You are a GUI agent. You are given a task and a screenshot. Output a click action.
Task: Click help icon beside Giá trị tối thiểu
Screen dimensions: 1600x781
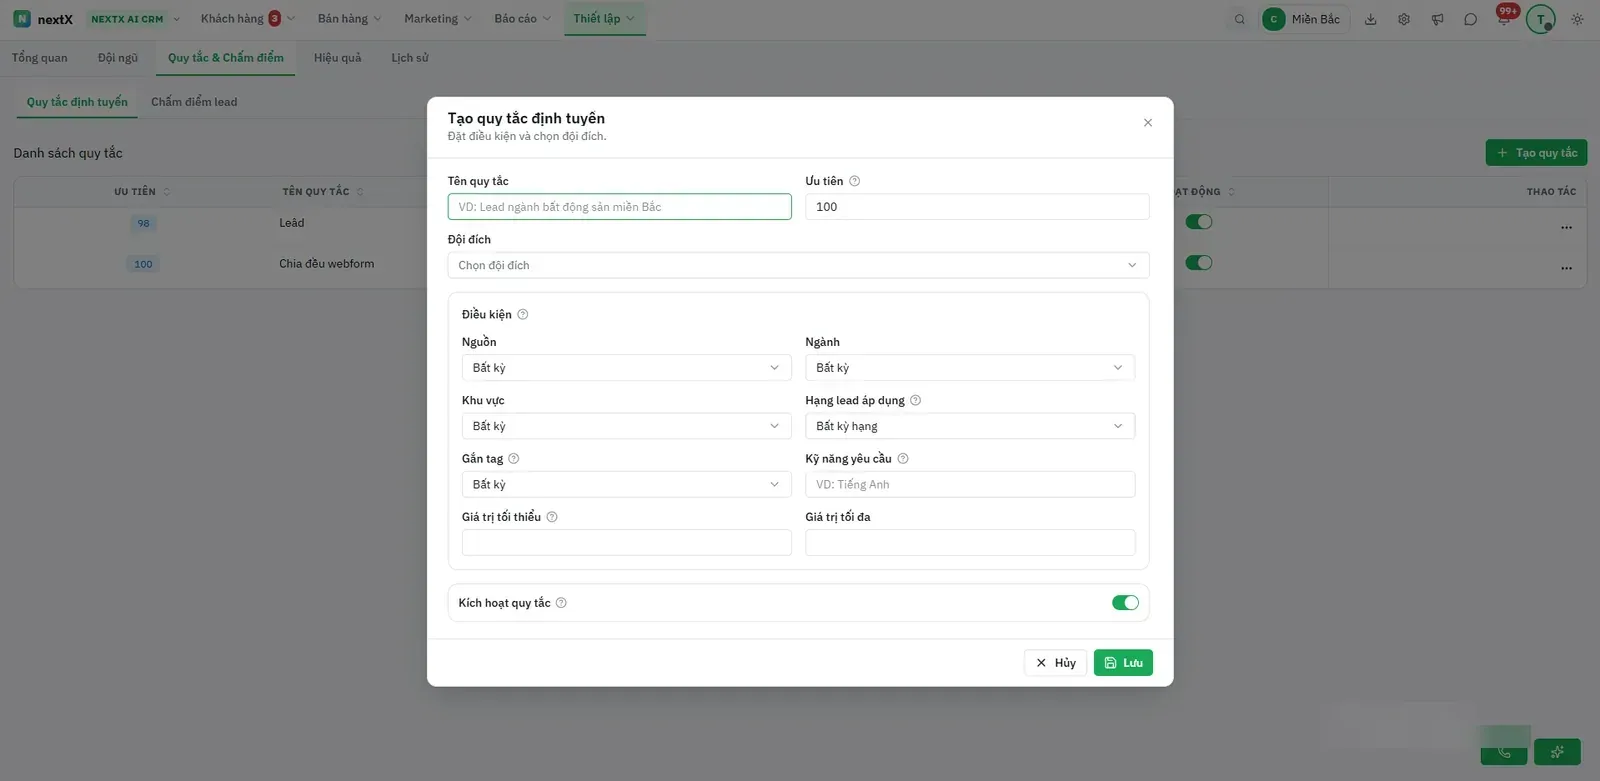click(x=552, y=517)
